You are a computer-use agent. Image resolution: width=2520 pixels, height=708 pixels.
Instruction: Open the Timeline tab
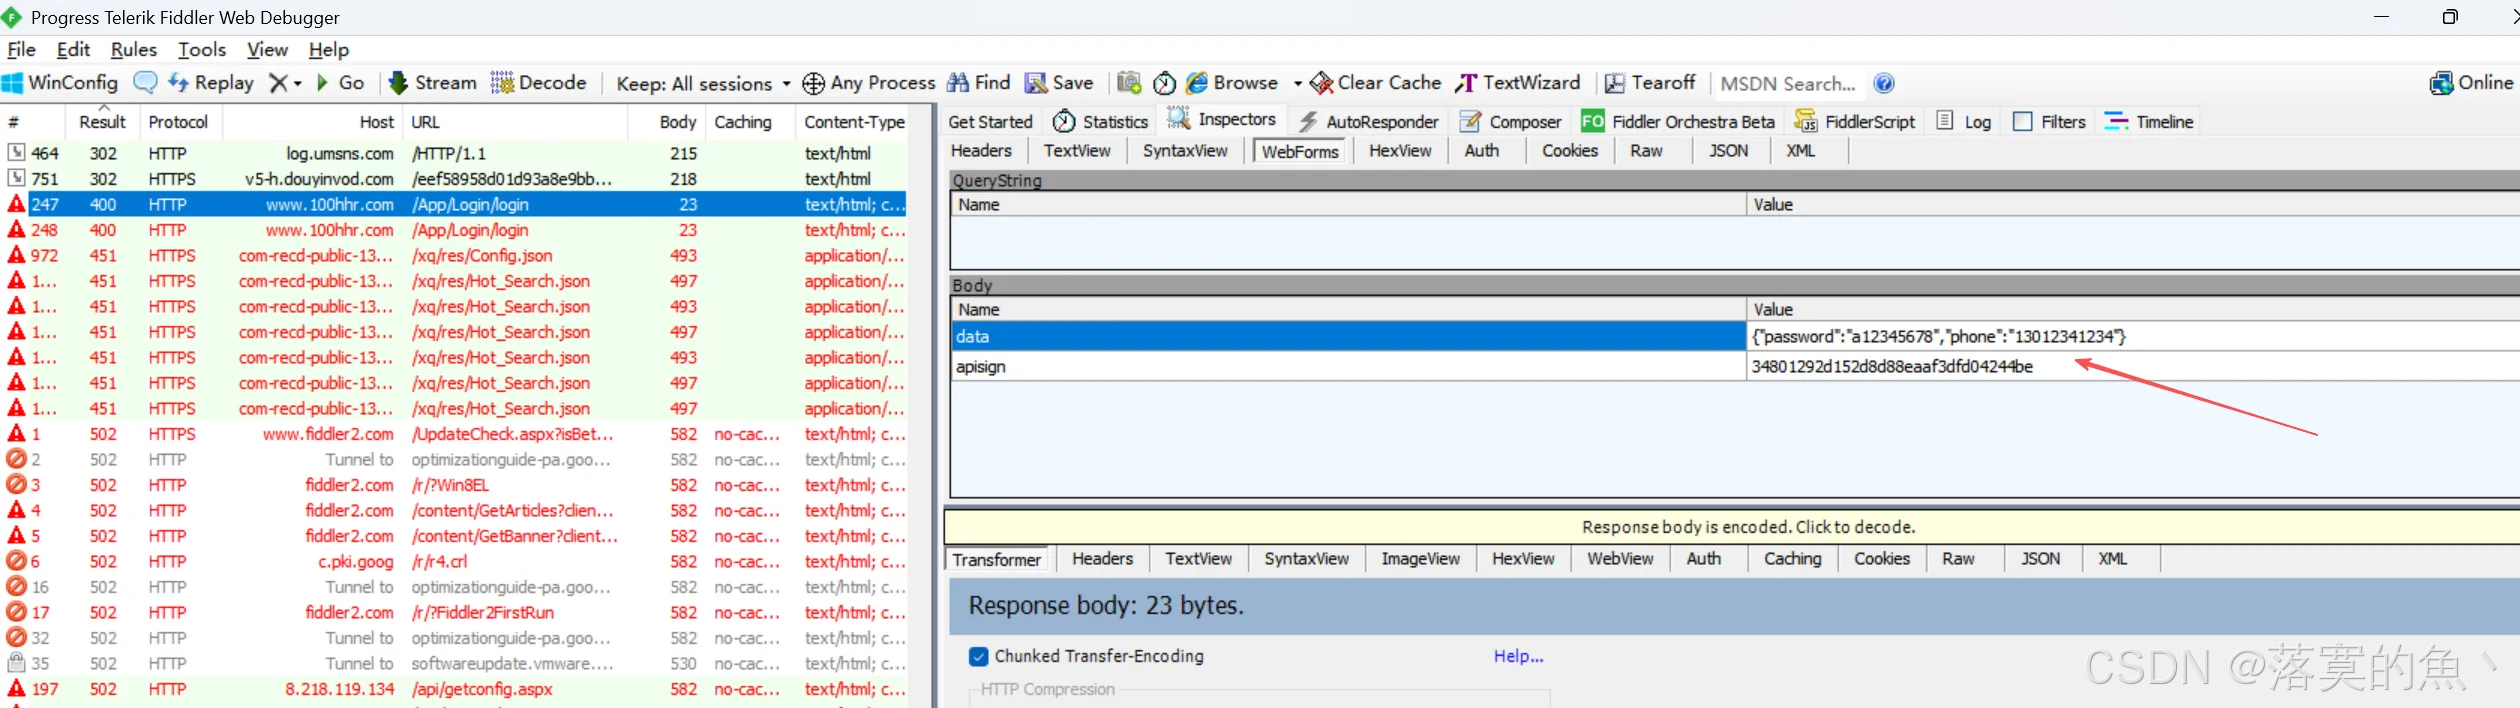[2149, 122]
